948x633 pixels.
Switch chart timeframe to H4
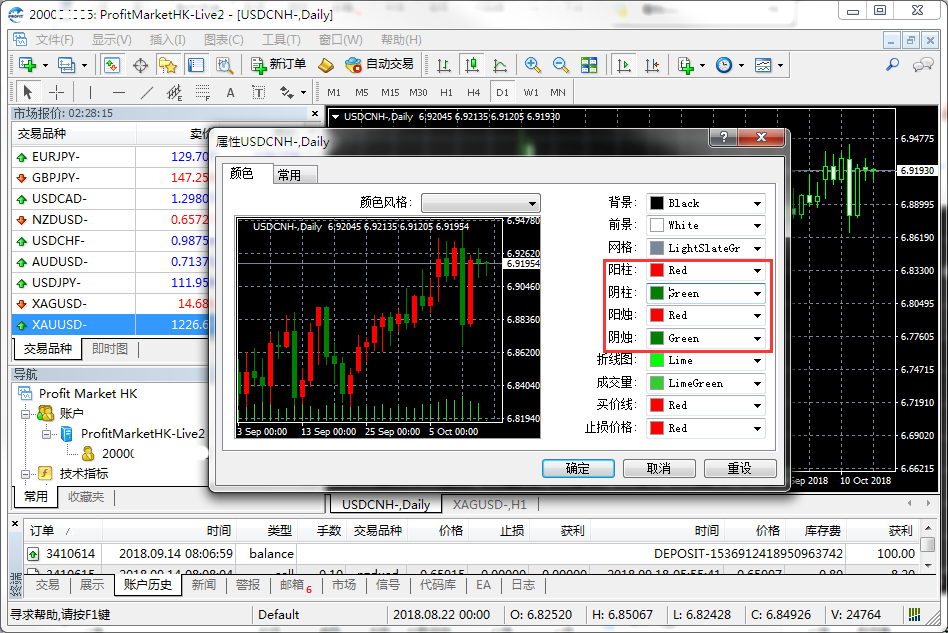click(473, 92)
